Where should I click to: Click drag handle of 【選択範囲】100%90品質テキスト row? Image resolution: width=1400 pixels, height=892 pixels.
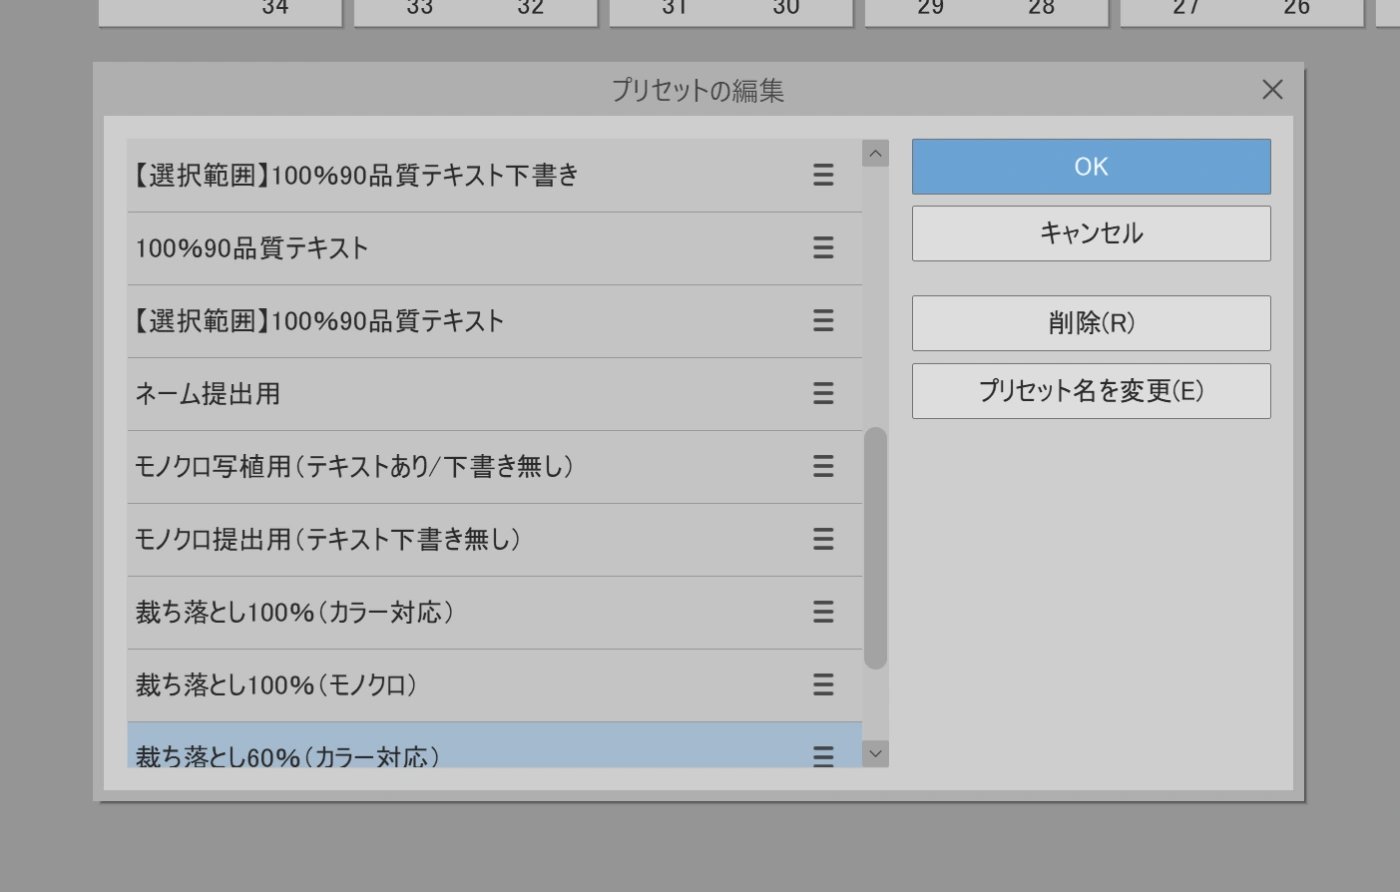pyautogui.click(x=823, y=321)
